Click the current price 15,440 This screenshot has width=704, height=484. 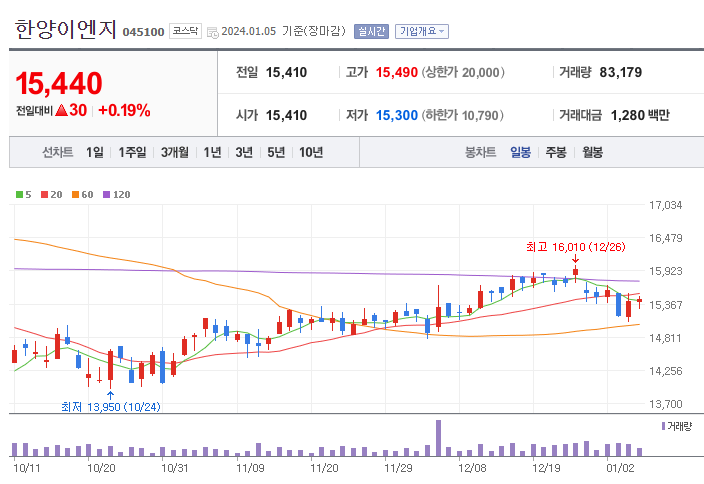pos(59,84)
